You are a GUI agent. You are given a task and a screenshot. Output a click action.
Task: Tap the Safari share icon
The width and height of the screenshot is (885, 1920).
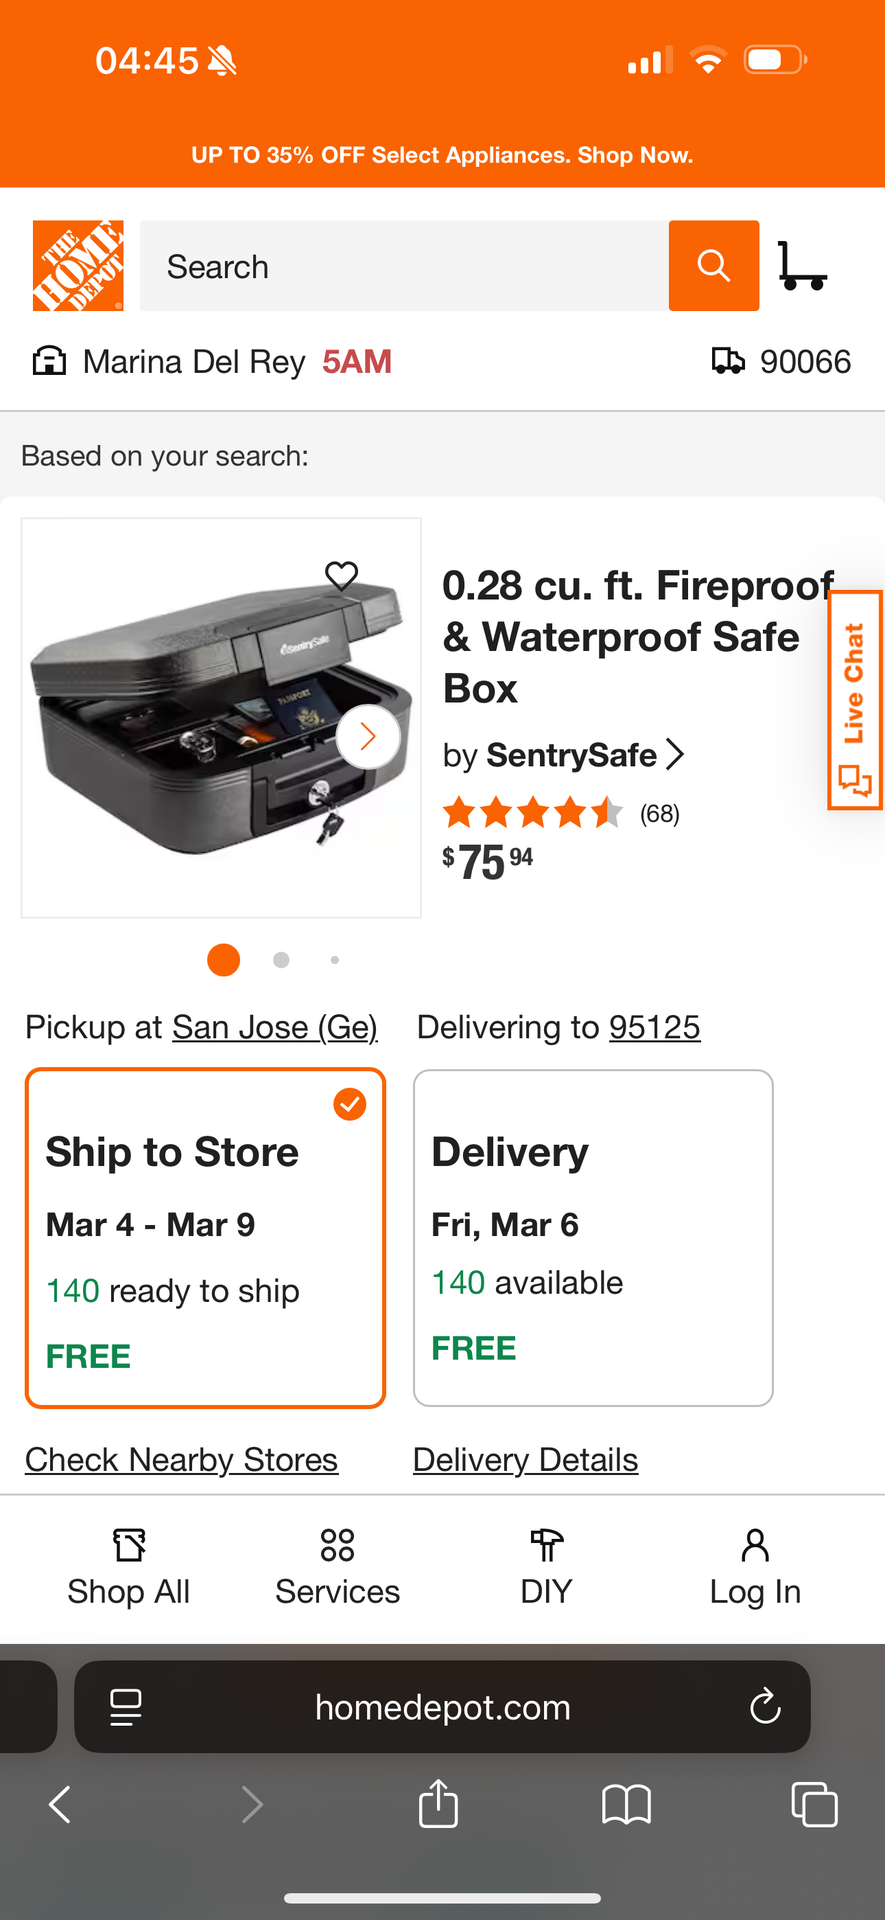[x=438, y=1804]
